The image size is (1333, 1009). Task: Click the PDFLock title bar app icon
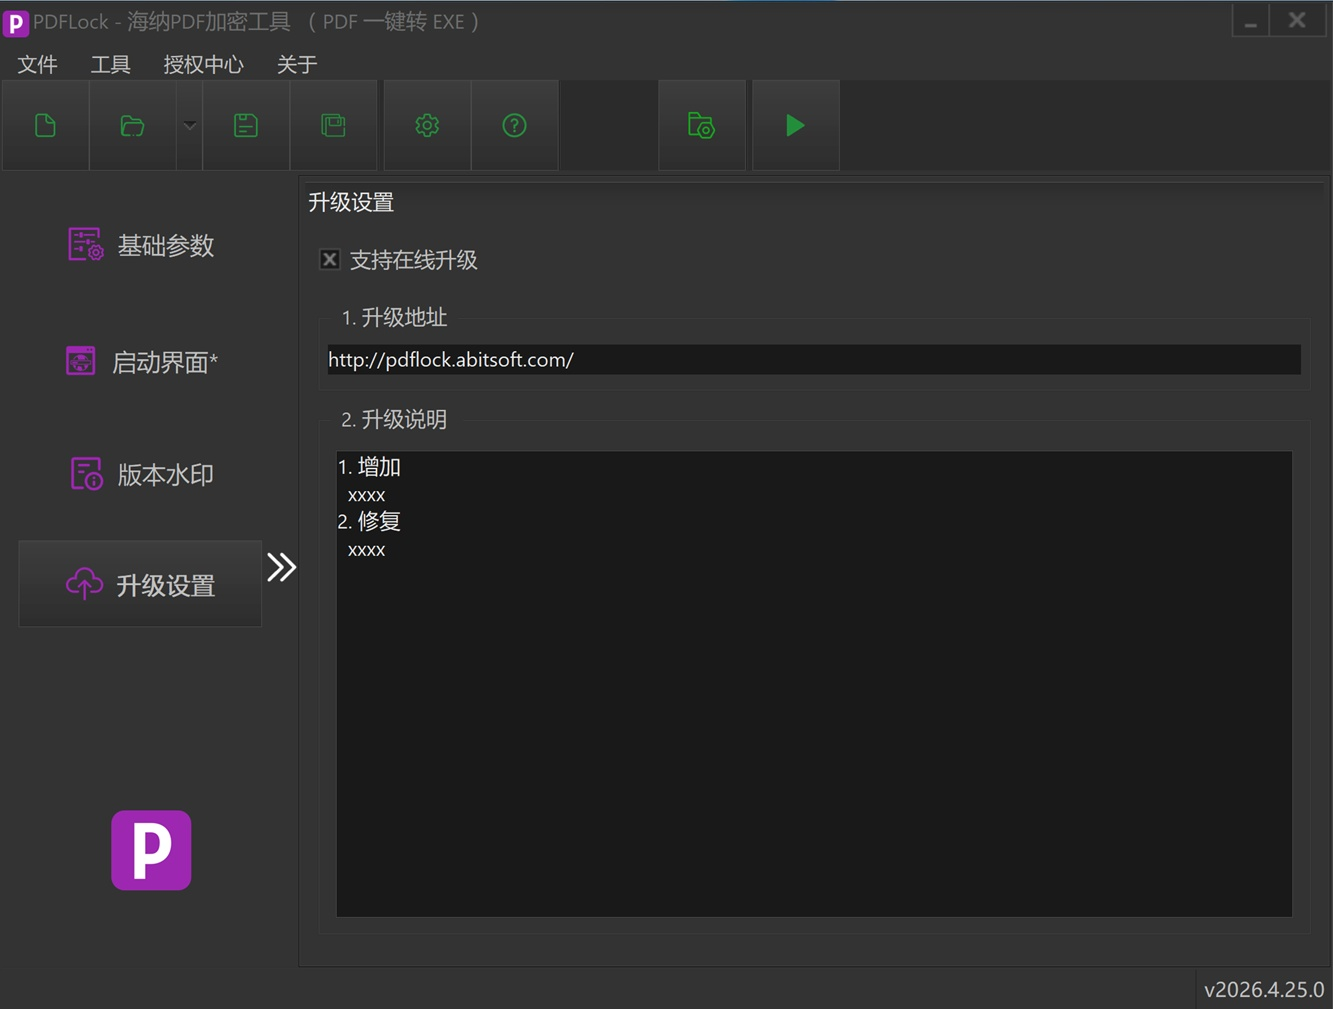[x=15, y=22]
